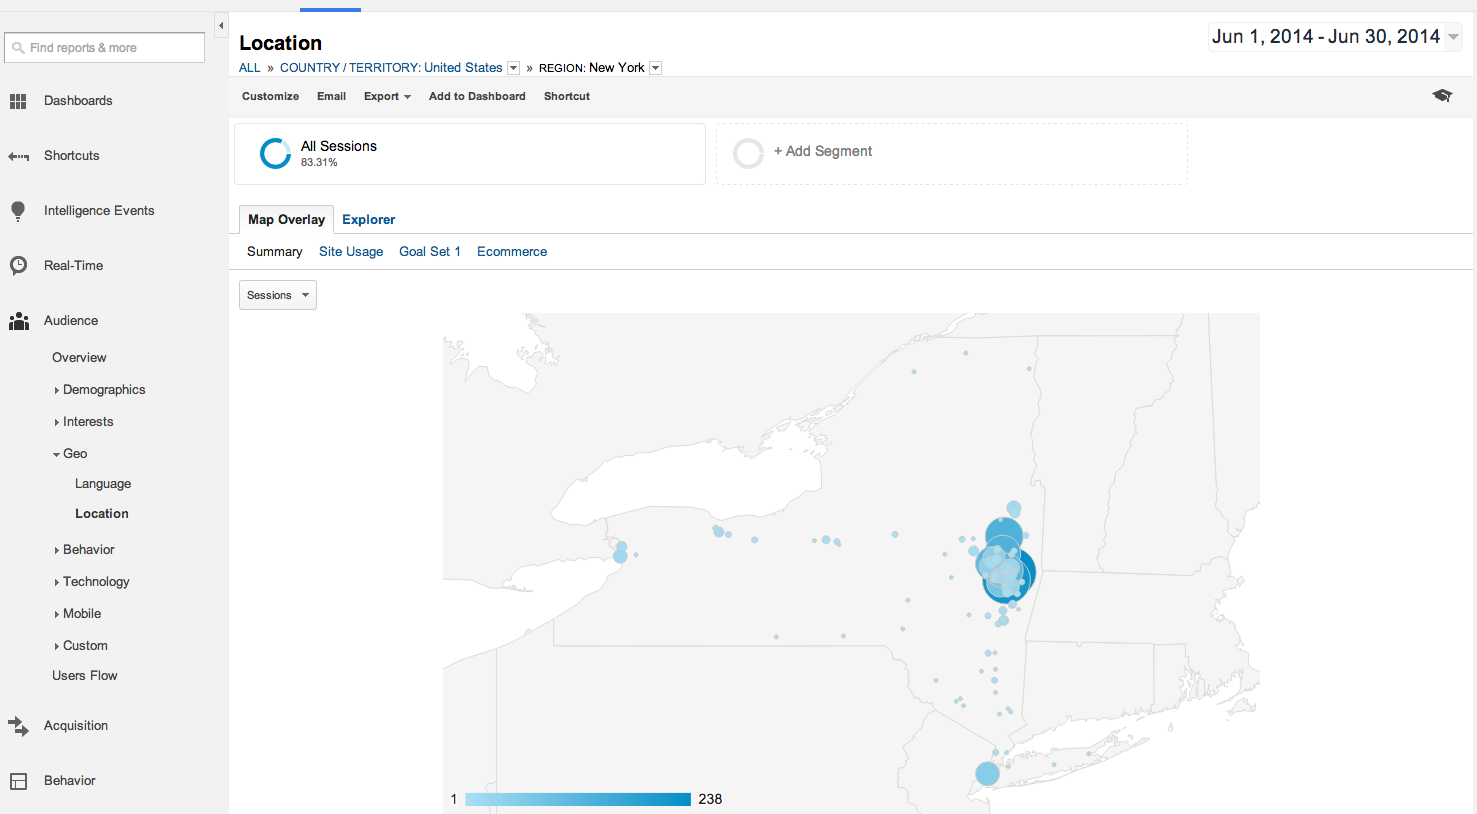Select the Site Usage tab
The width and height of the screenshot is (1477, 814).
click(x=351, y=252)
